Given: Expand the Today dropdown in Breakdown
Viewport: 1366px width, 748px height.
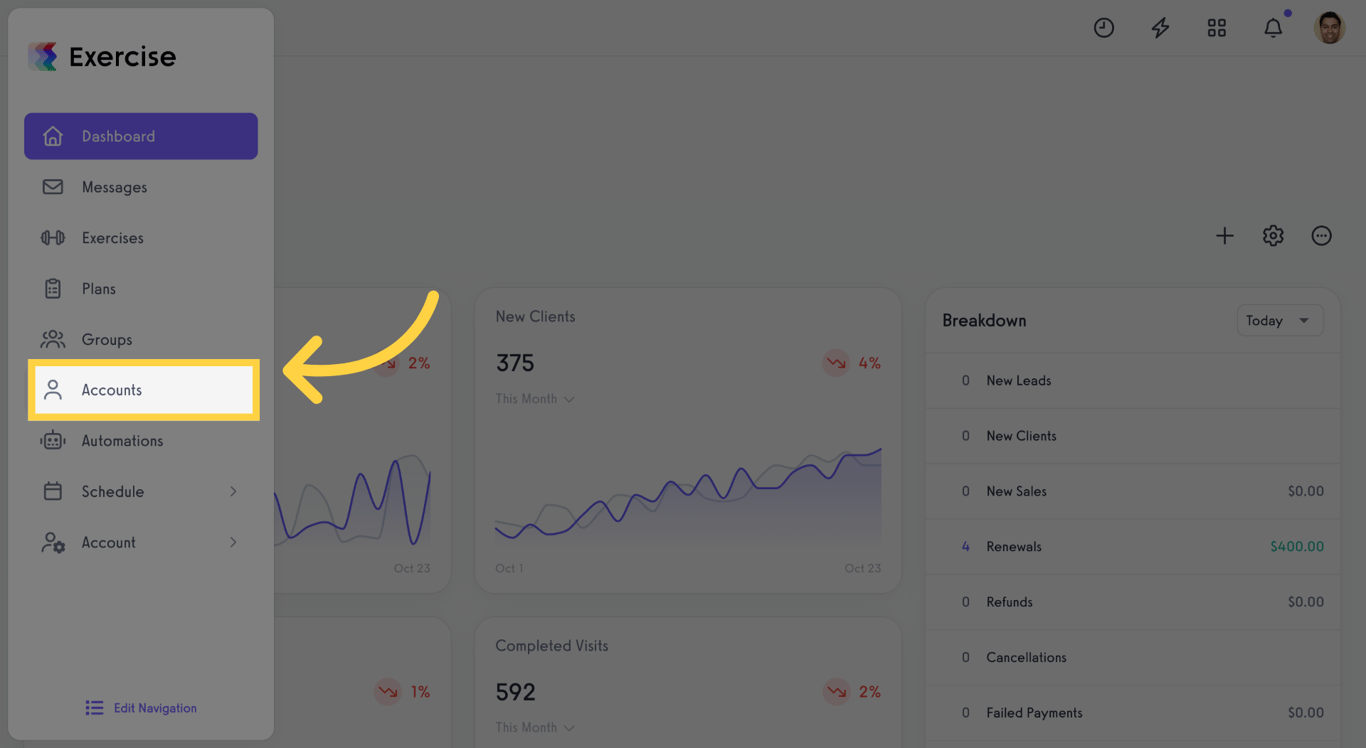Looking at the screenshot, I should [1280, 321].
